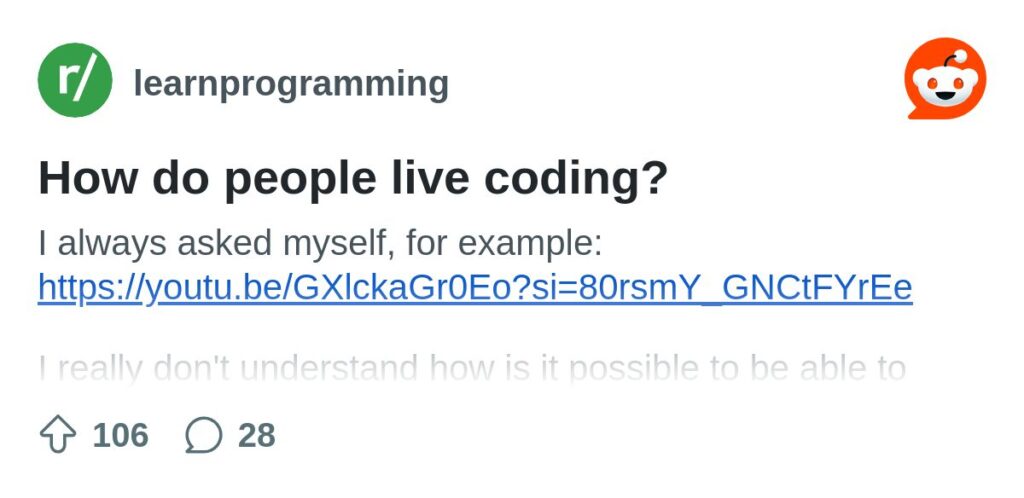Click "possible to be able to" faded text
1024x498 pixels.
pyautogui.click(x=737, y=369)
